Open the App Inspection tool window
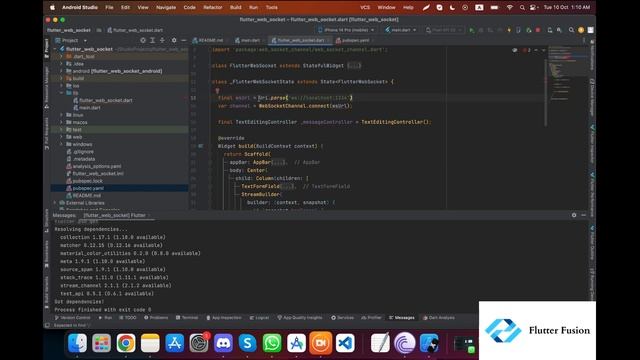The height and width of the screenshot is (360, 640). tap(224, 318)
